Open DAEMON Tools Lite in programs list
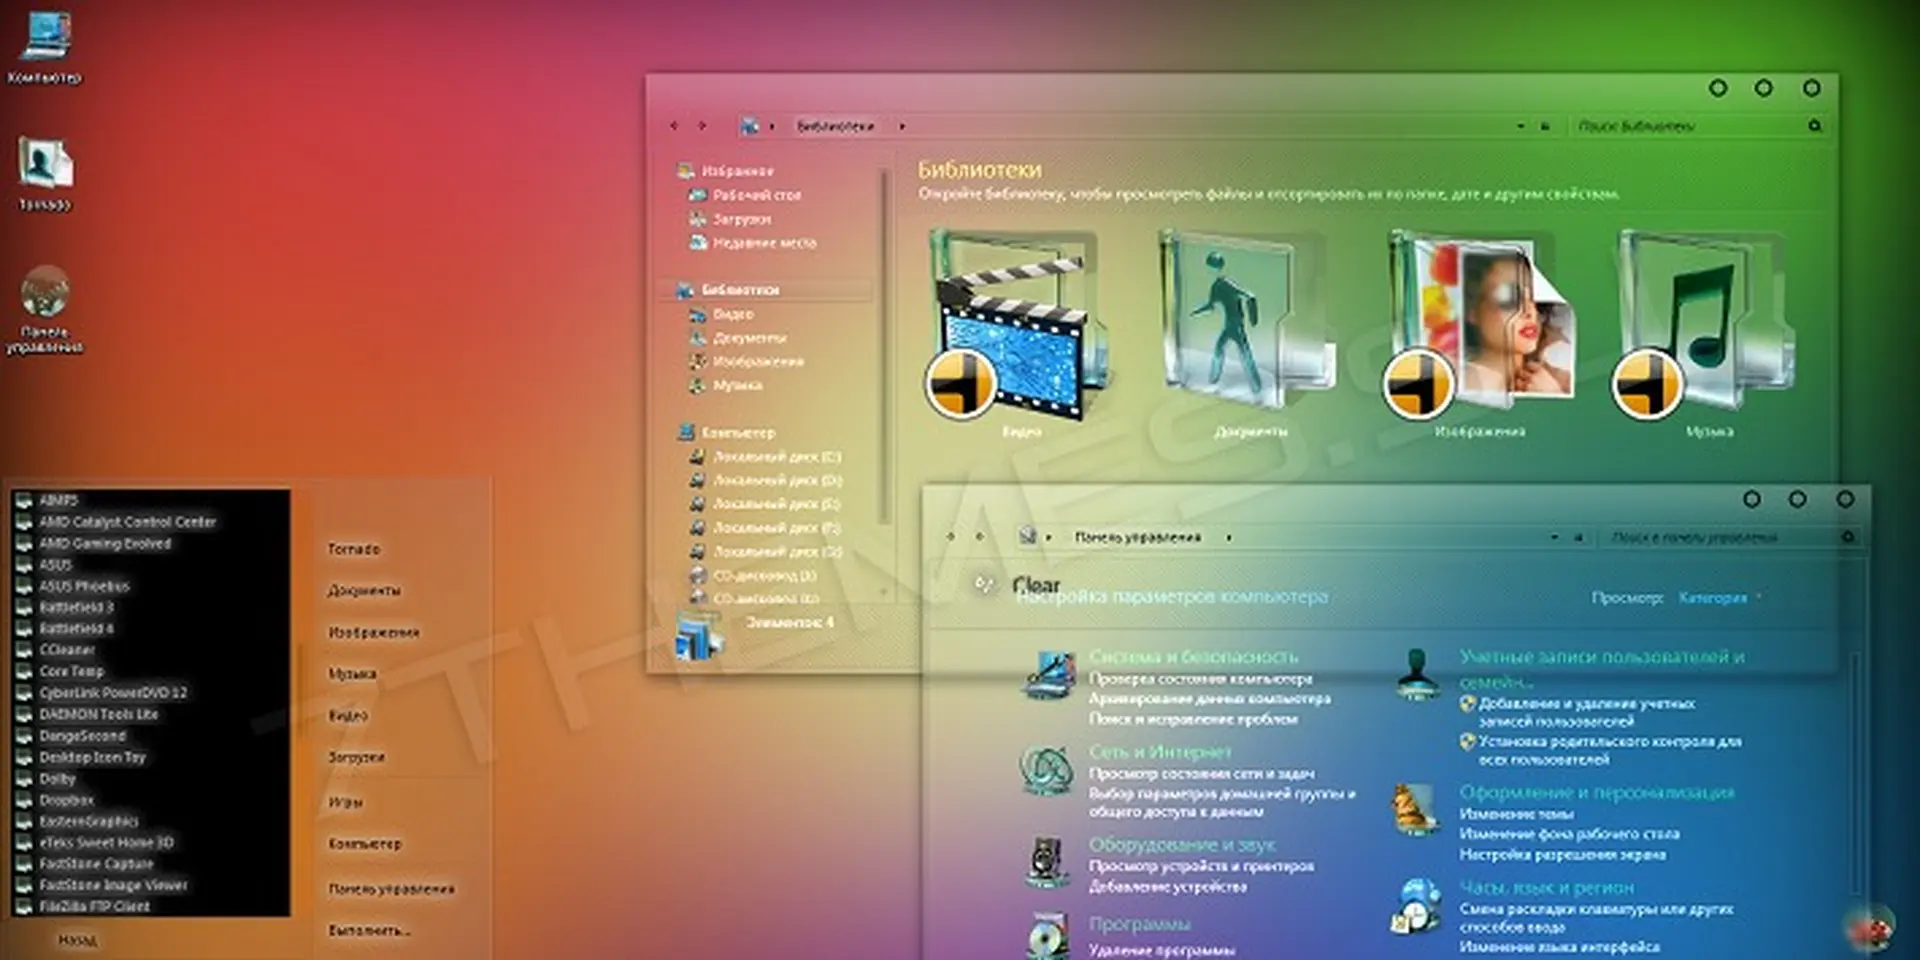The width and height of the screenshot is (1920, 960). click(98, 714)
